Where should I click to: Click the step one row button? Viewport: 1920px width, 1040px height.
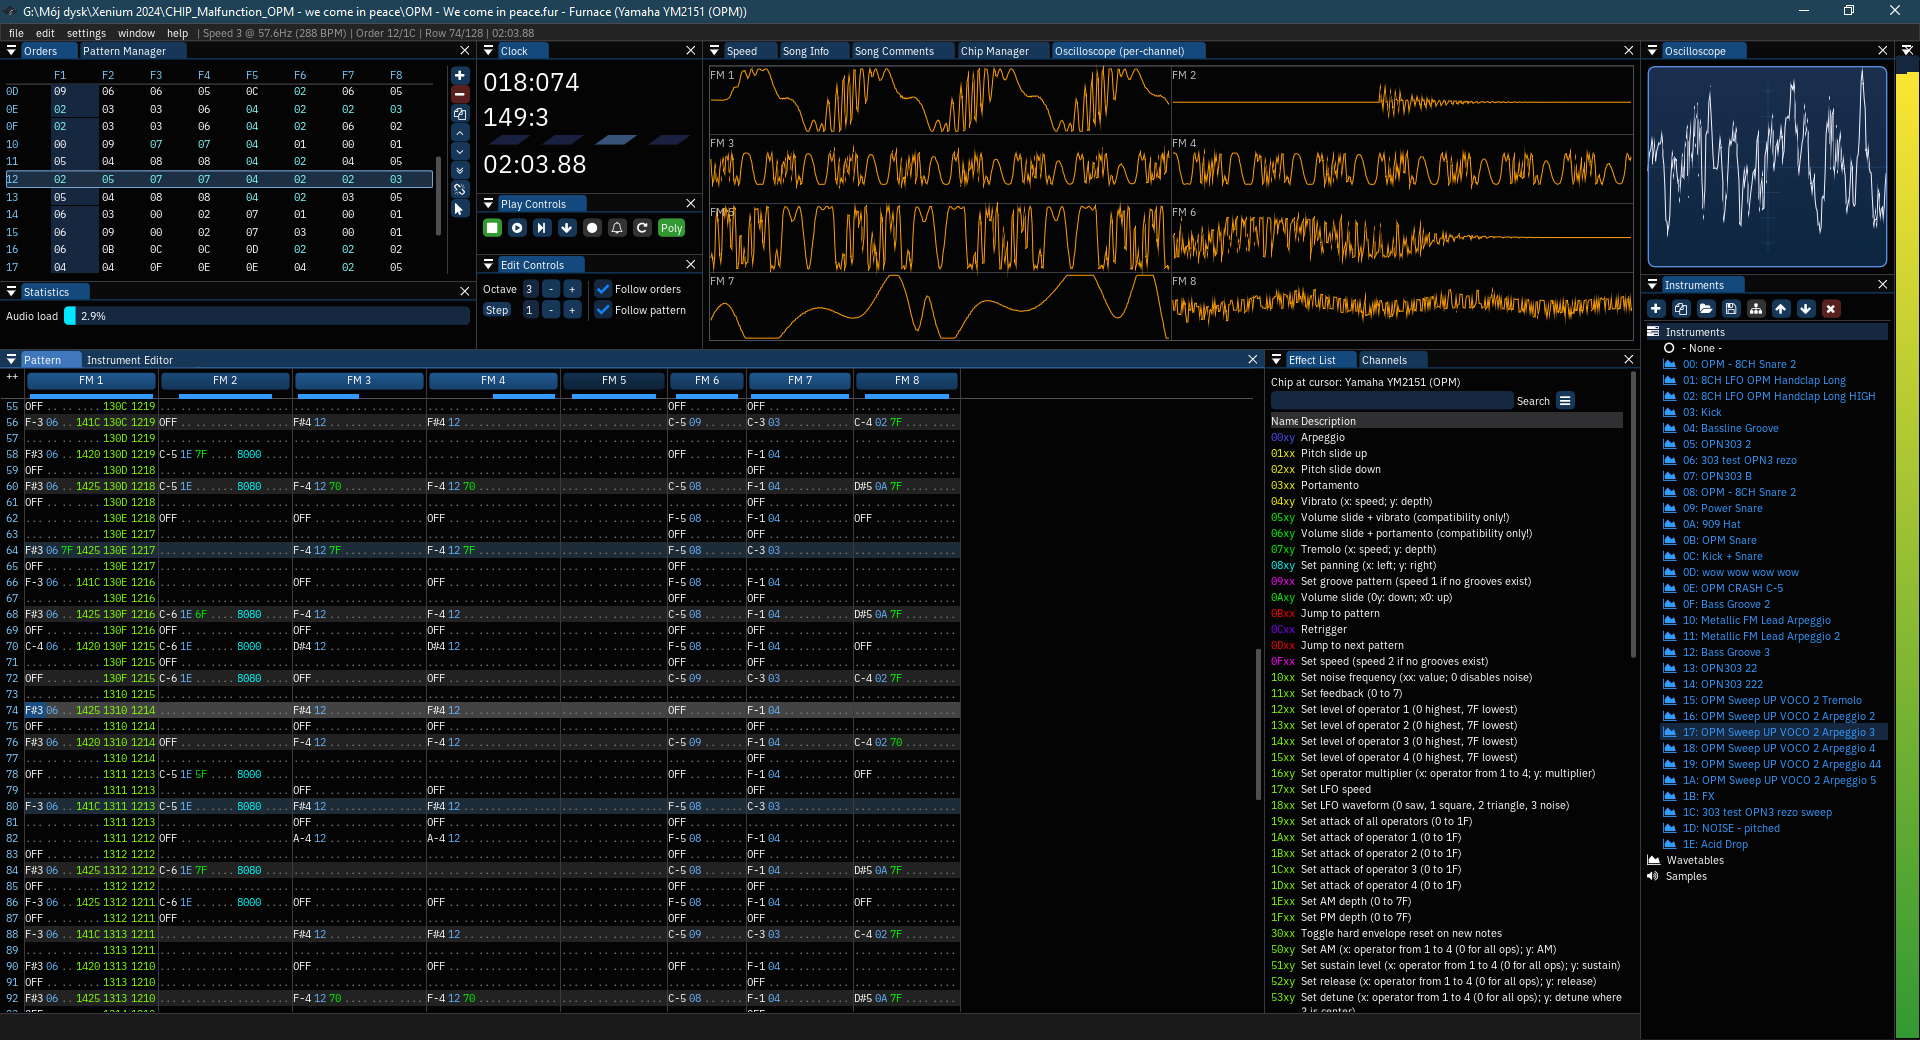(567, 228)
